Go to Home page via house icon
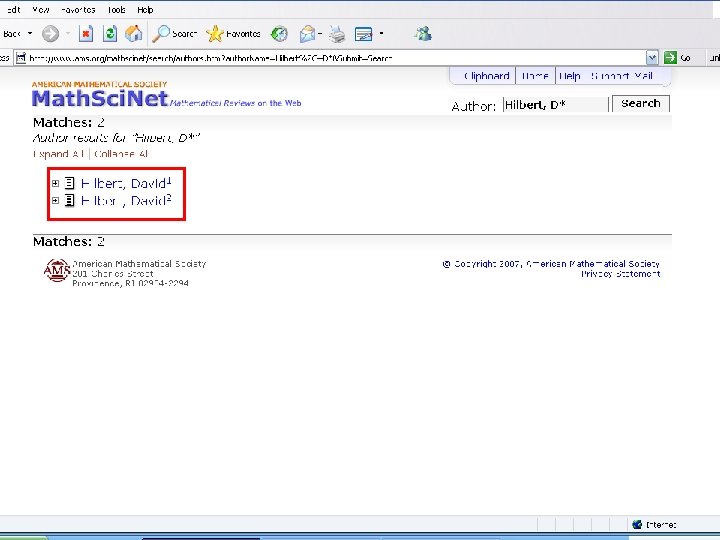This screenshot has width=720, height=540. click(134, 34)
